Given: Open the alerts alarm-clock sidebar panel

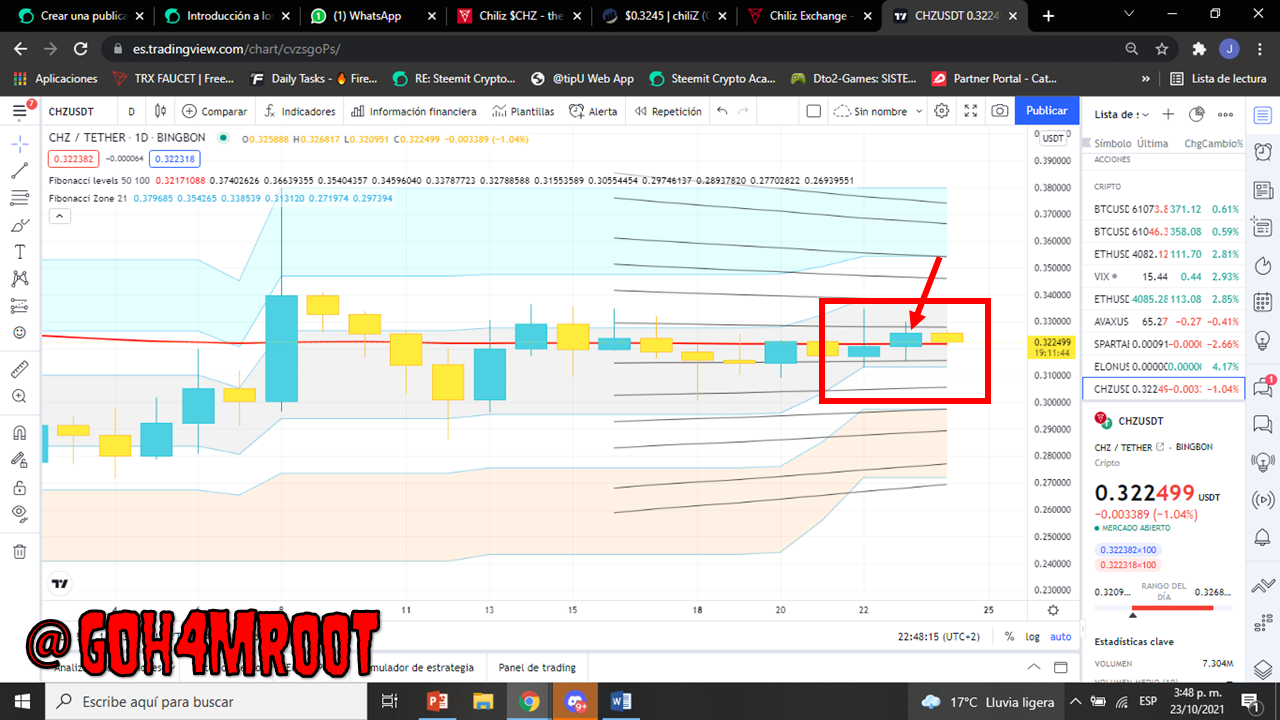Looking at the screenshot, I should pos(1263,152).
